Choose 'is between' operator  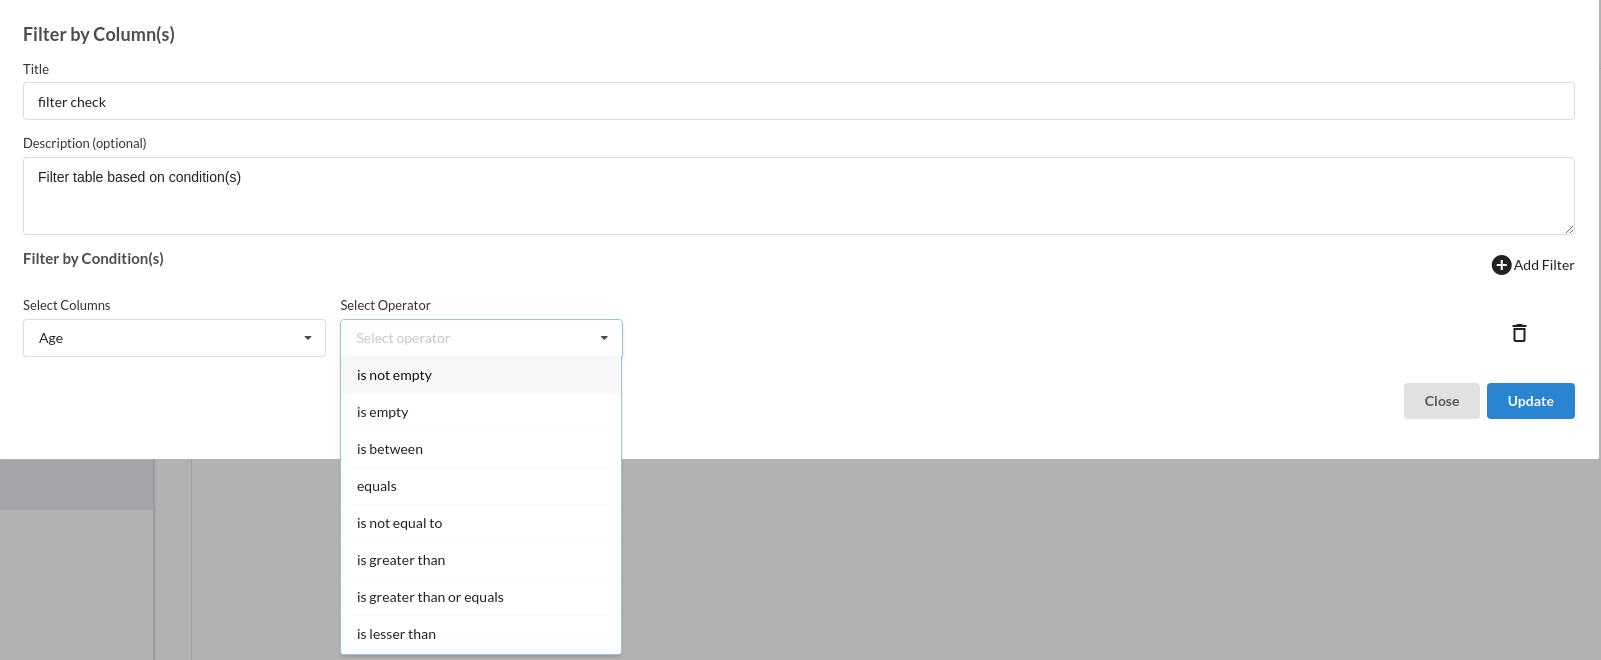(x=481, y=449)
